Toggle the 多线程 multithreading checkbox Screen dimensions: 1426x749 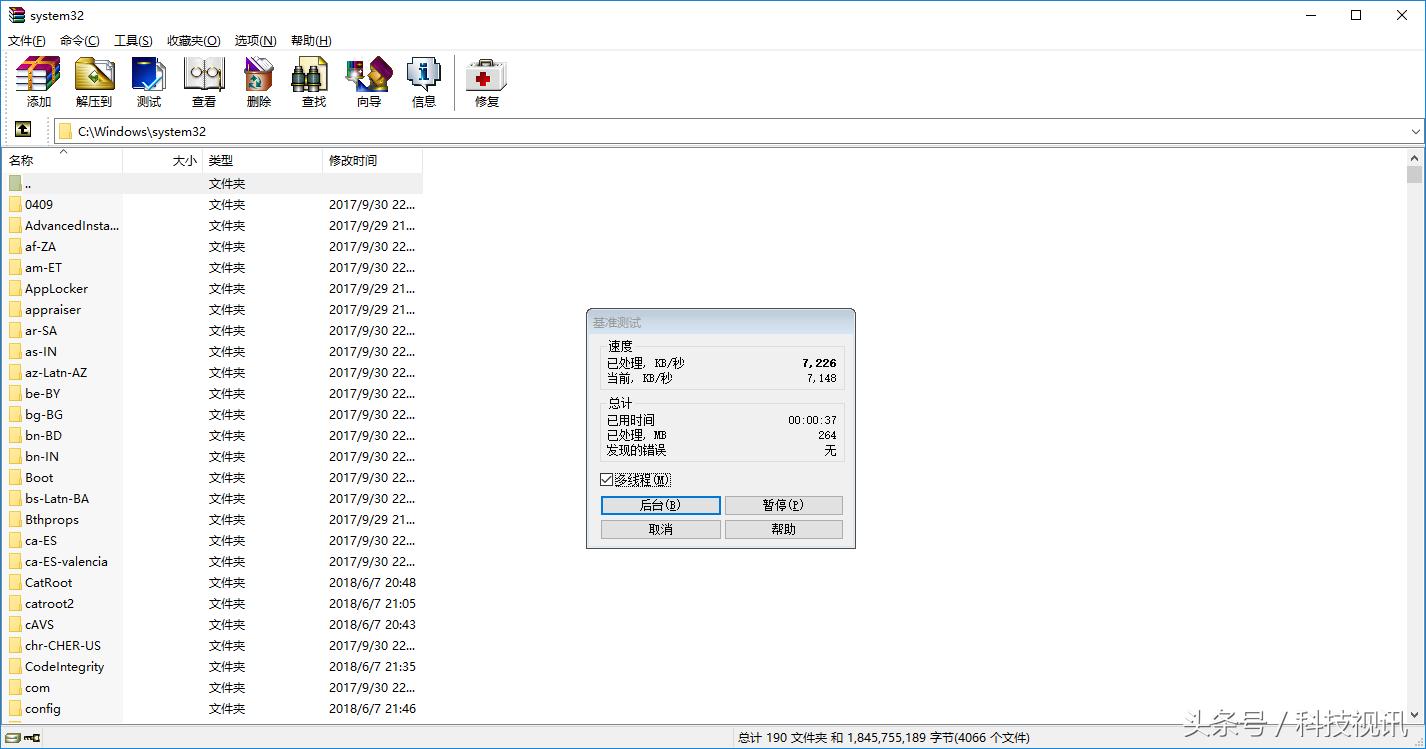pyautogui.click(x=606, y=479)
